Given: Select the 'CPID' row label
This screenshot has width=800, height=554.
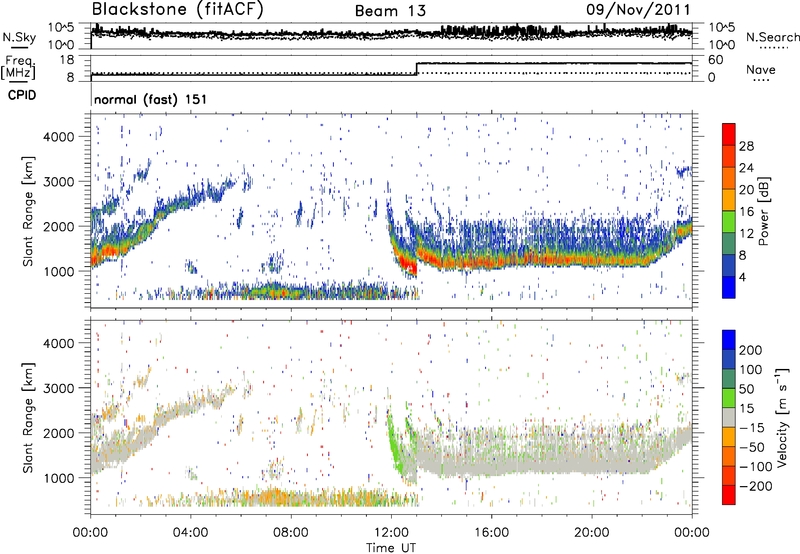Looking at the screenshot, I should (22, 95).
